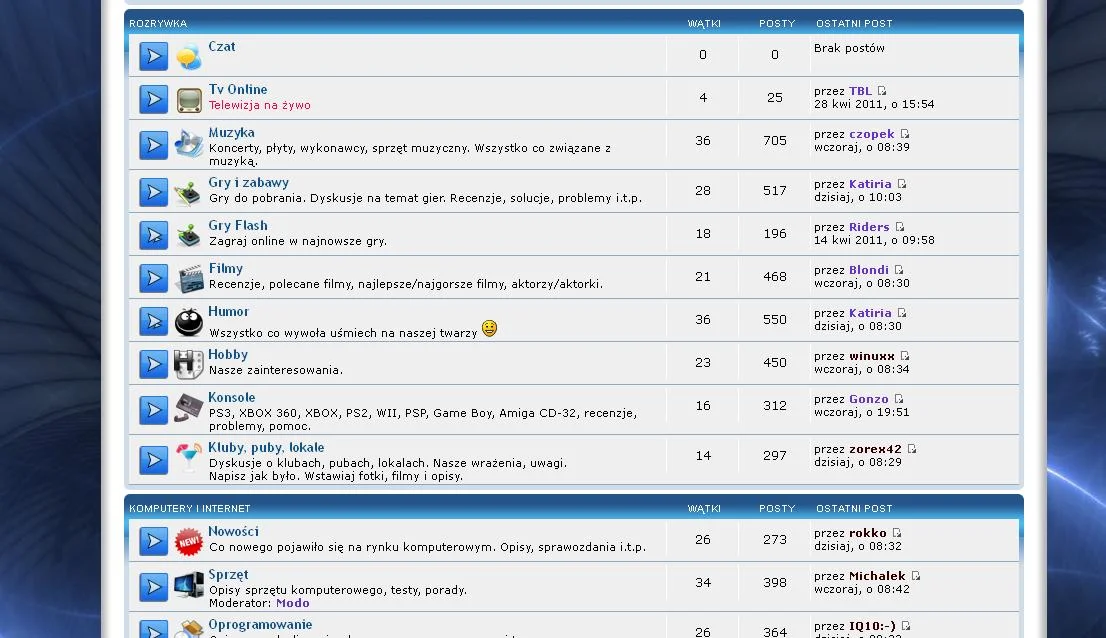View Katiria's profile in Gry i zabawy row

(x=870, y=184)
